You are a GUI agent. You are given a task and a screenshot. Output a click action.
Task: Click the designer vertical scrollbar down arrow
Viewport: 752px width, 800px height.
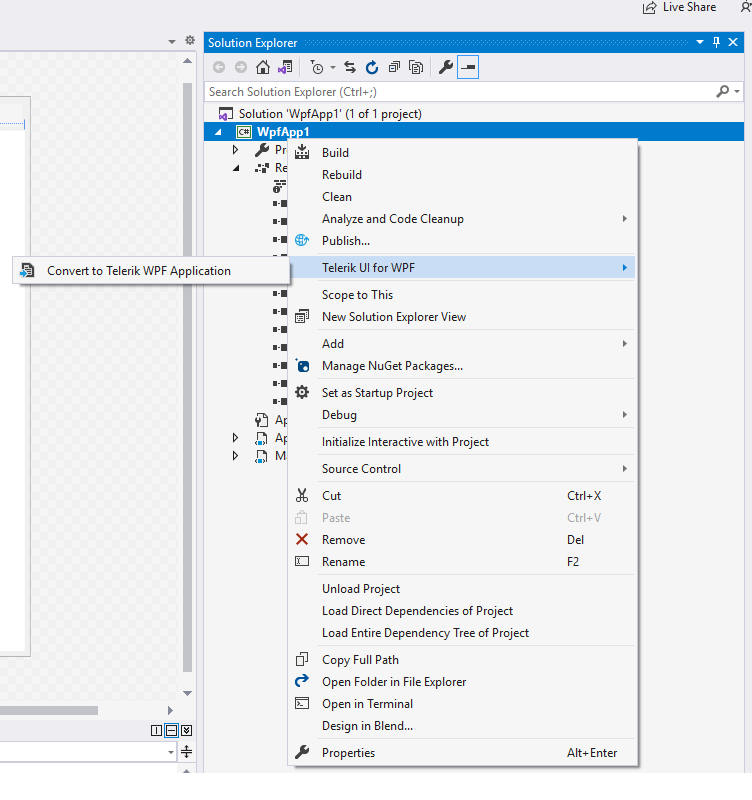pos(187,693)
